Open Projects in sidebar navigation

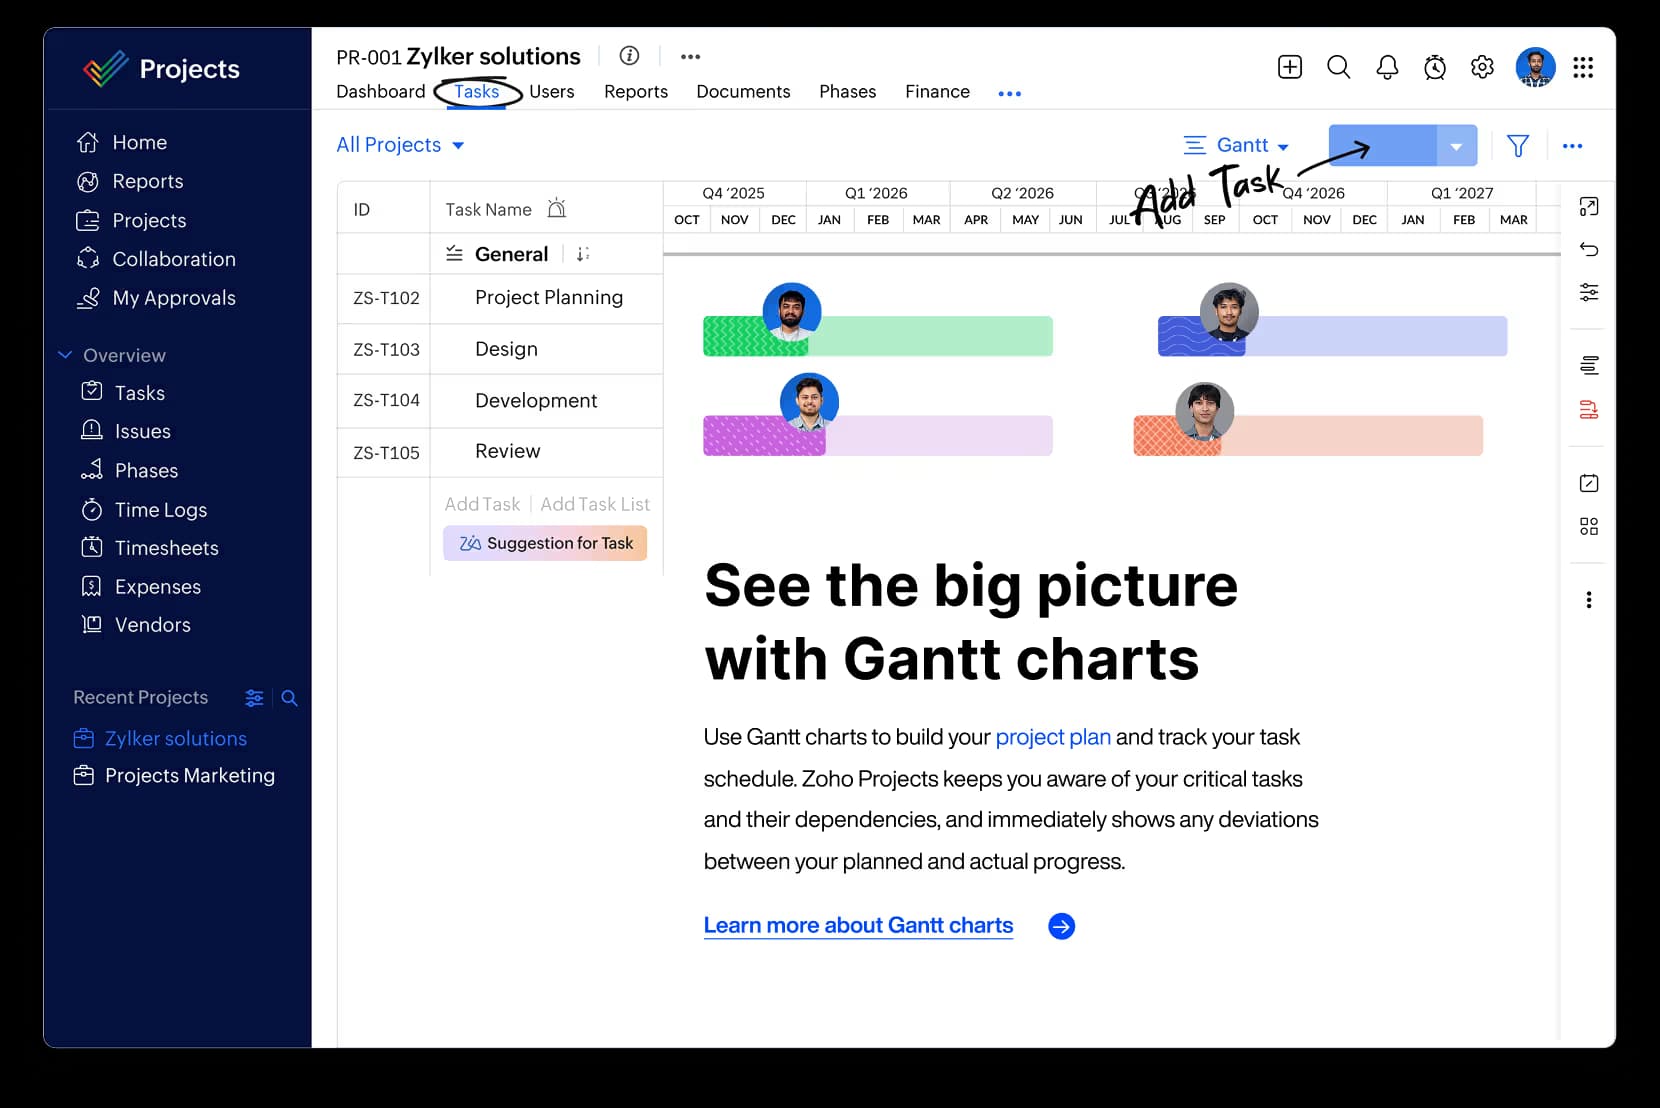(x=131, y=220)
